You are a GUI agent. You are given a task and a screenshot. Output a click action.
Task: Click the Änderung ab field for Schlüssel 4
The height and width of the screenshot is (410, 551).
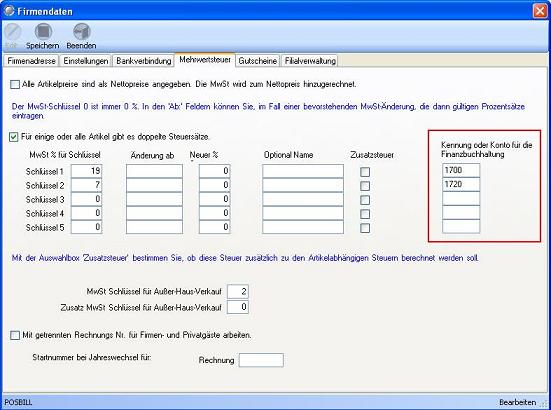[x=155, y=213]
